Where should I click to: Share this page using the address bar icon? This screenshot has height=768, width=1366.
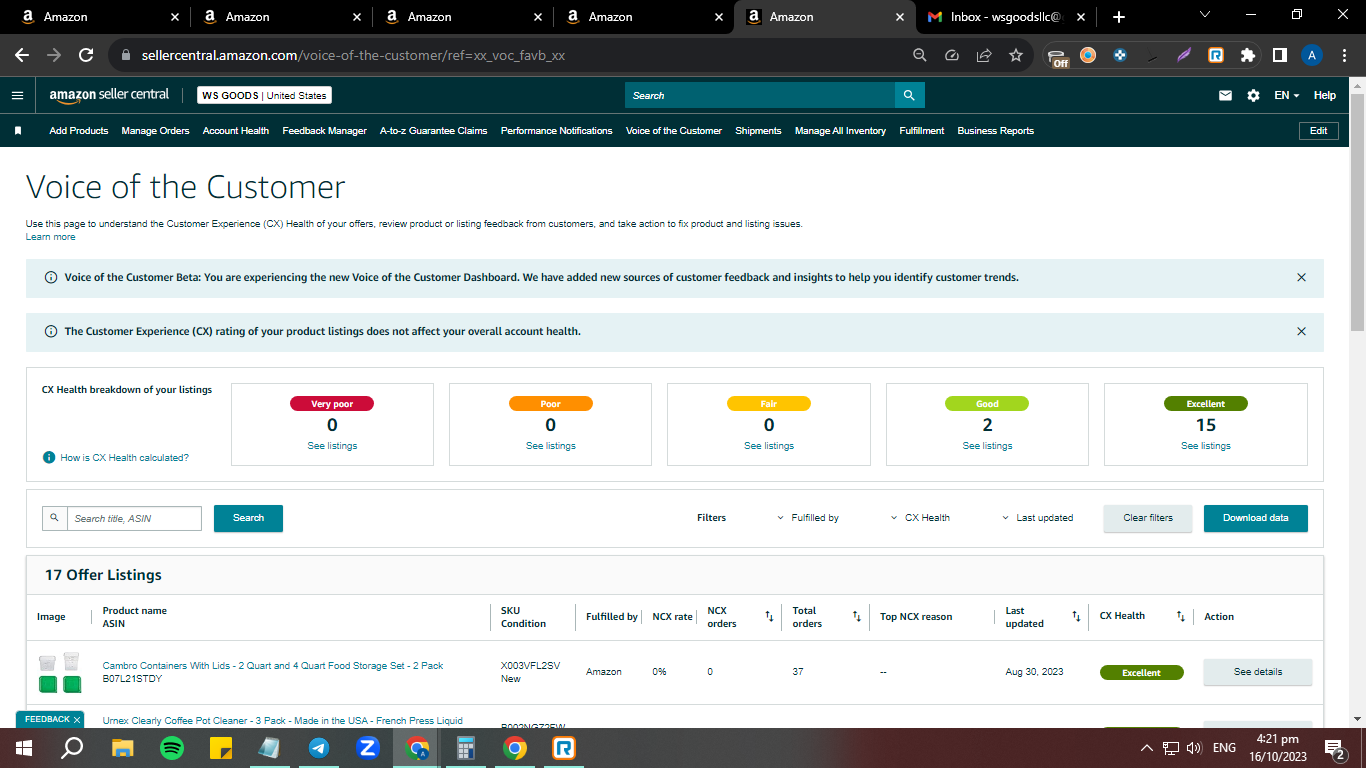984,56
